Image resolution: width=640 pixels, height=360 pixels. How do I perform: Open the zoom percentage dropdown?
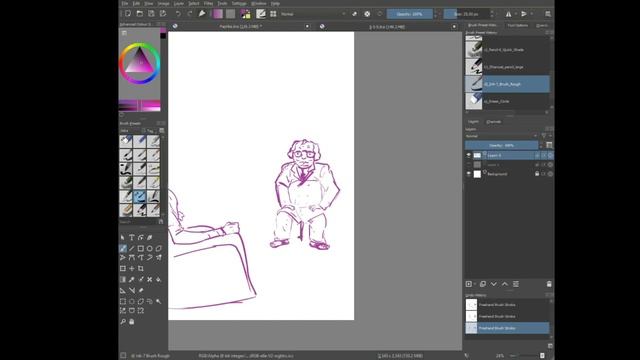pyautogui.click(x=500, y=356)
